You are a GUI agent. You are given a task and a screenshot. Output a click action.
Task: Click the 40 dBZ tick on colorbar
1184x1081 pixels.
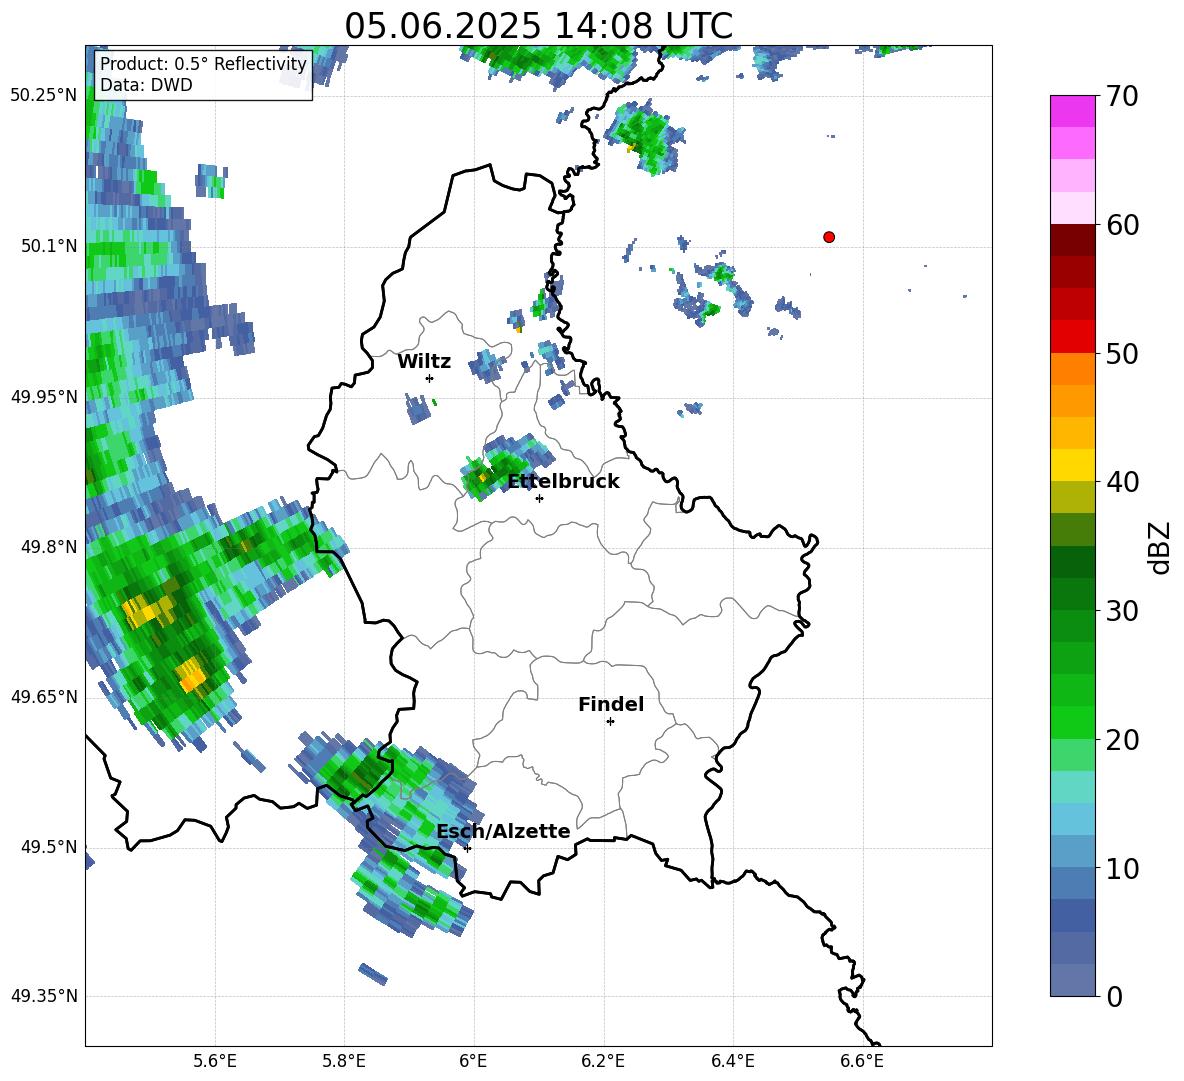[1122, 482]
